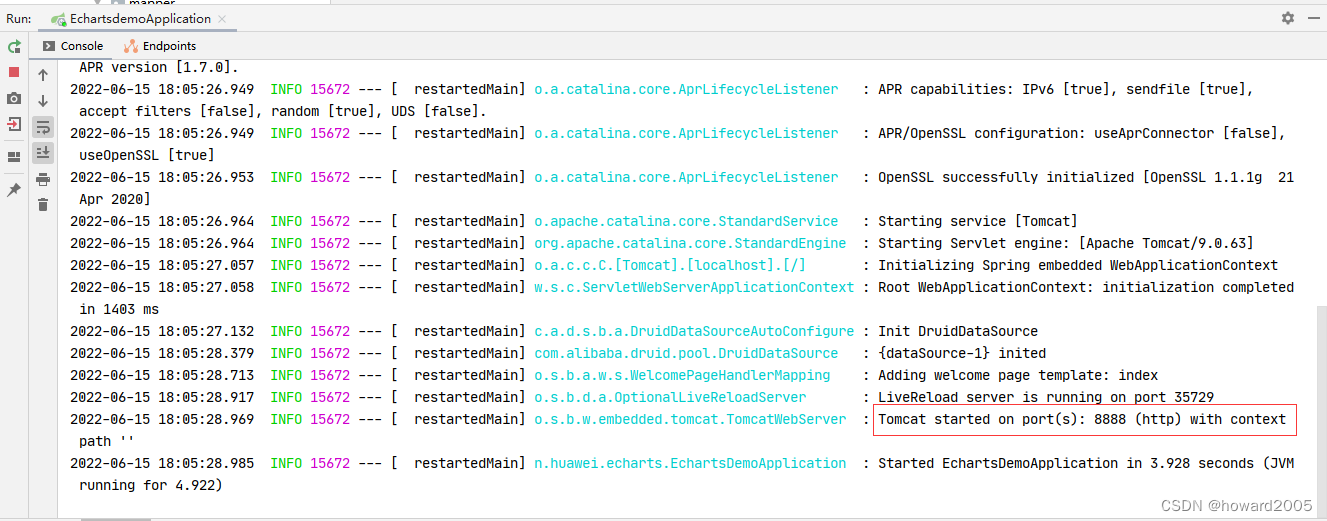Select the EchartsdemoApplication run tab
The width and height of the screenshot is (1327, 521).
138,19
